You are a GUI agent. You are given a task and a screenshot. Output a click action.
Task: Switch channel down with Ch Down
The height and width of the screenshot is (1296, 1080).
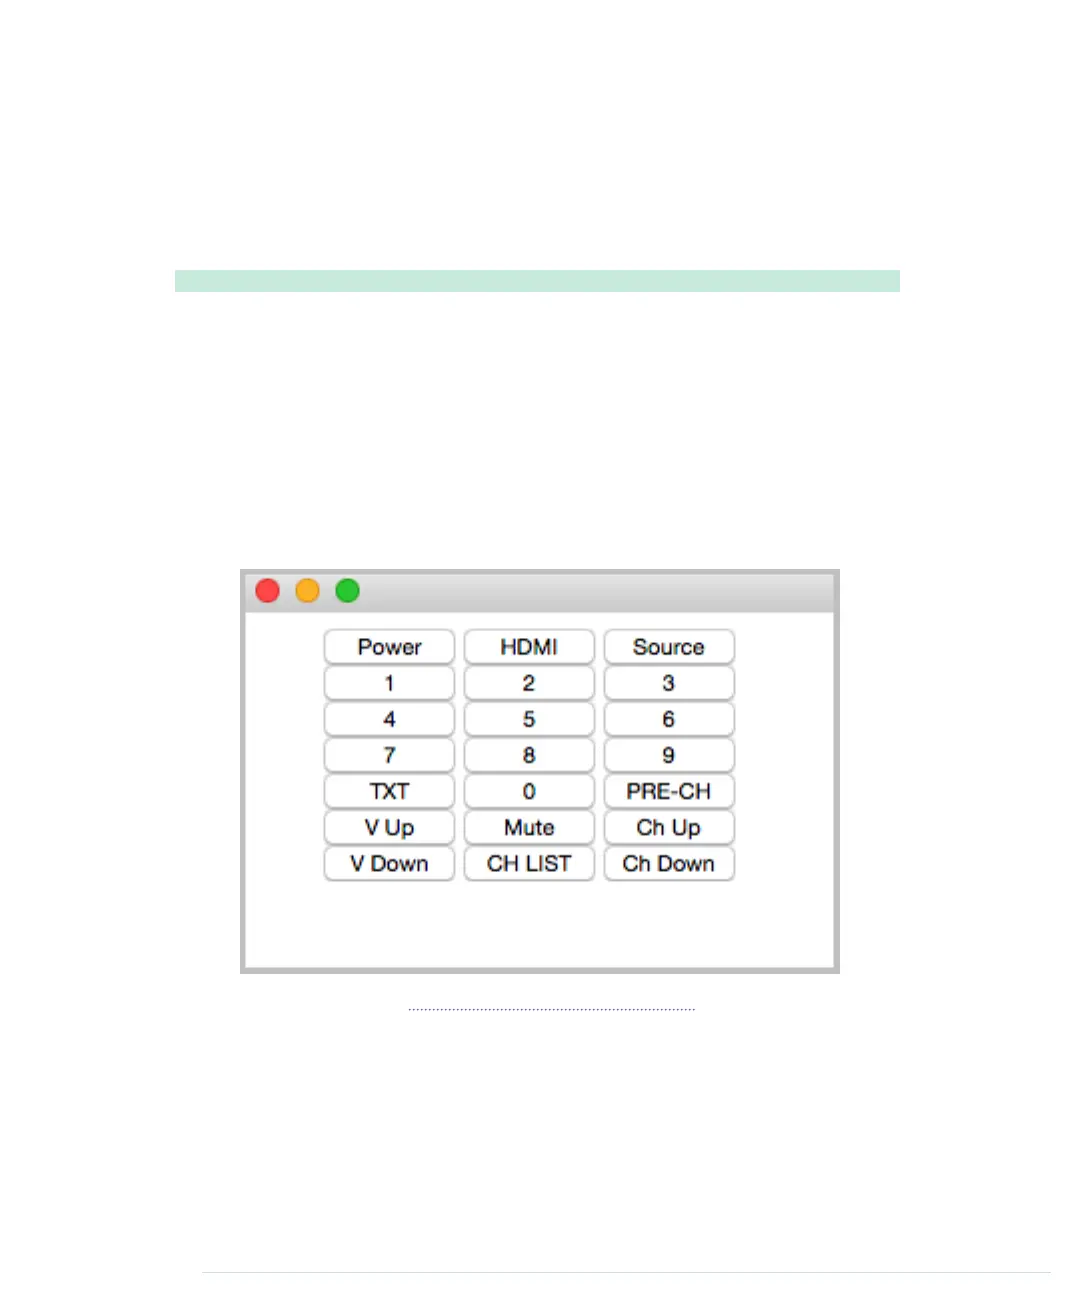pyautogui.click(x=669, y=863)
